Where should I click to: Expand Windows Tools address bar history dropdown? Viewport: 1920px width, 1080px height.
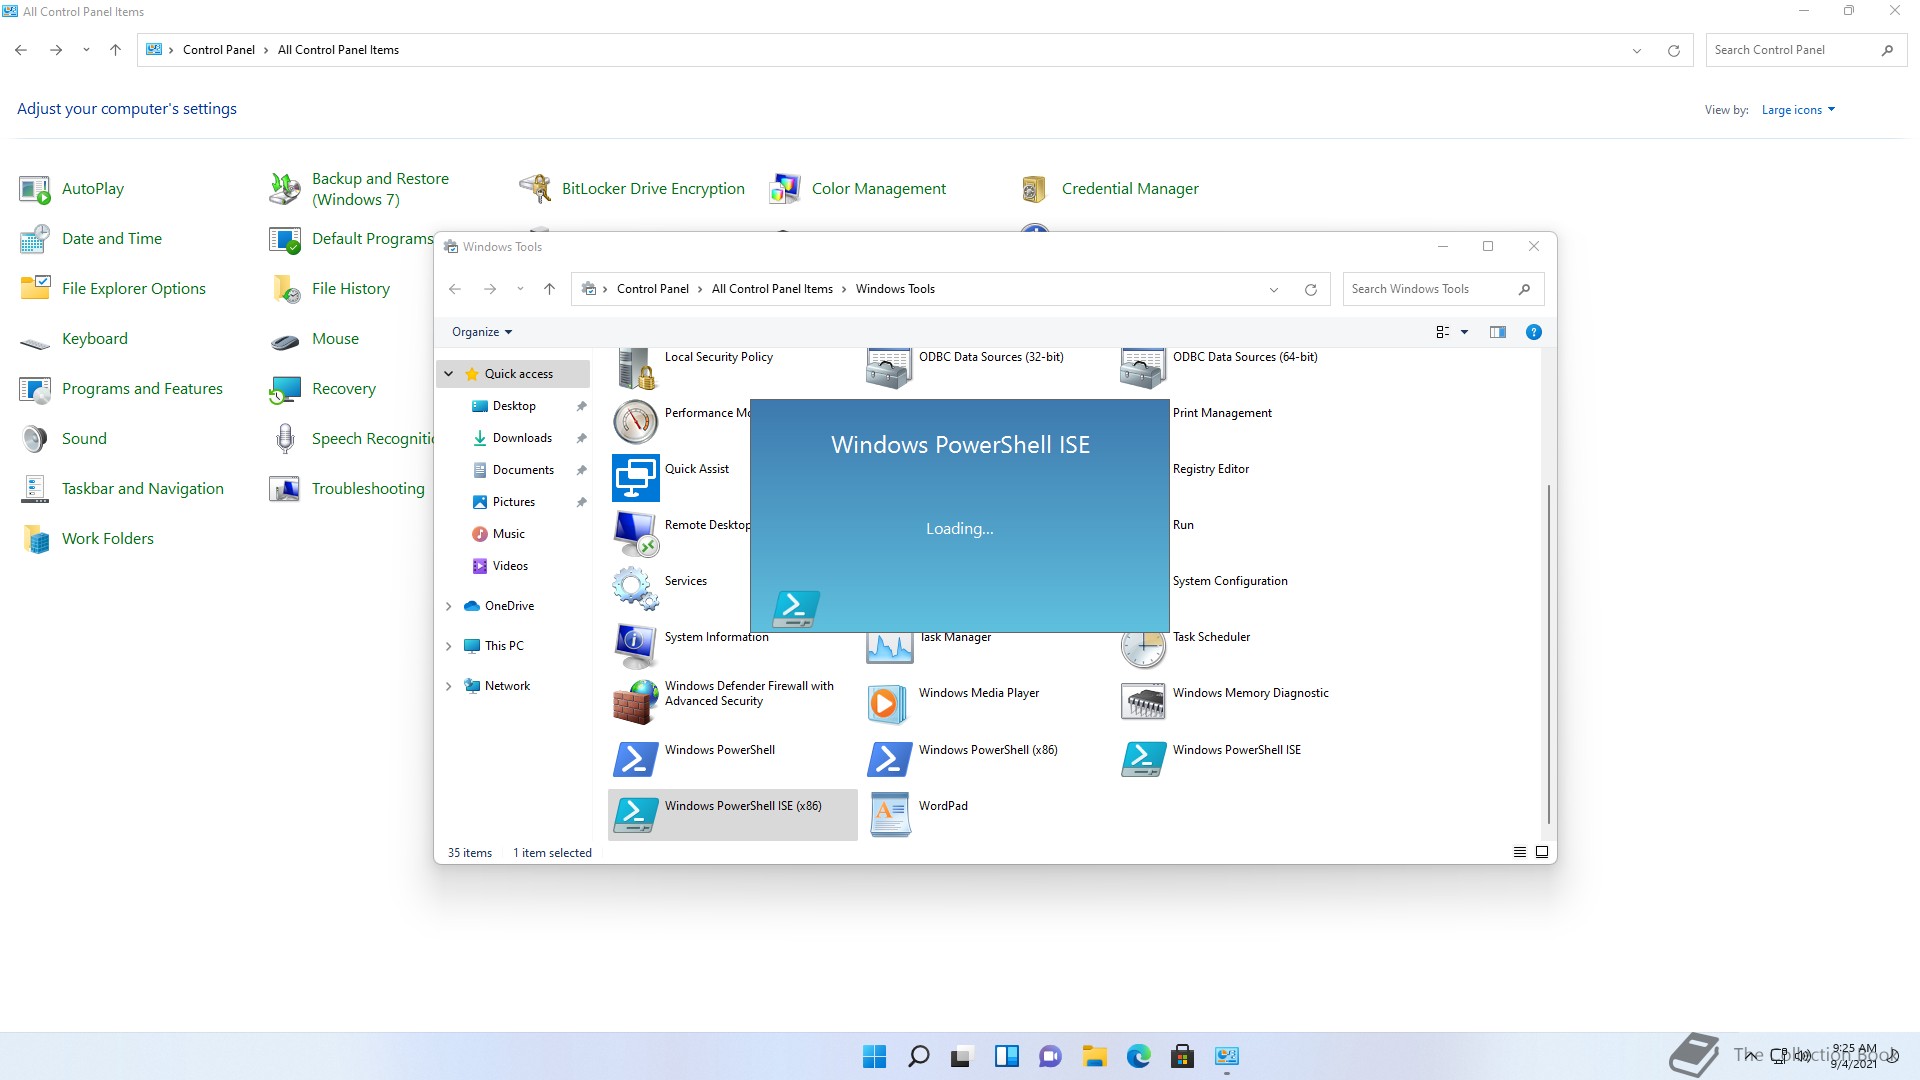point(1274,289)
